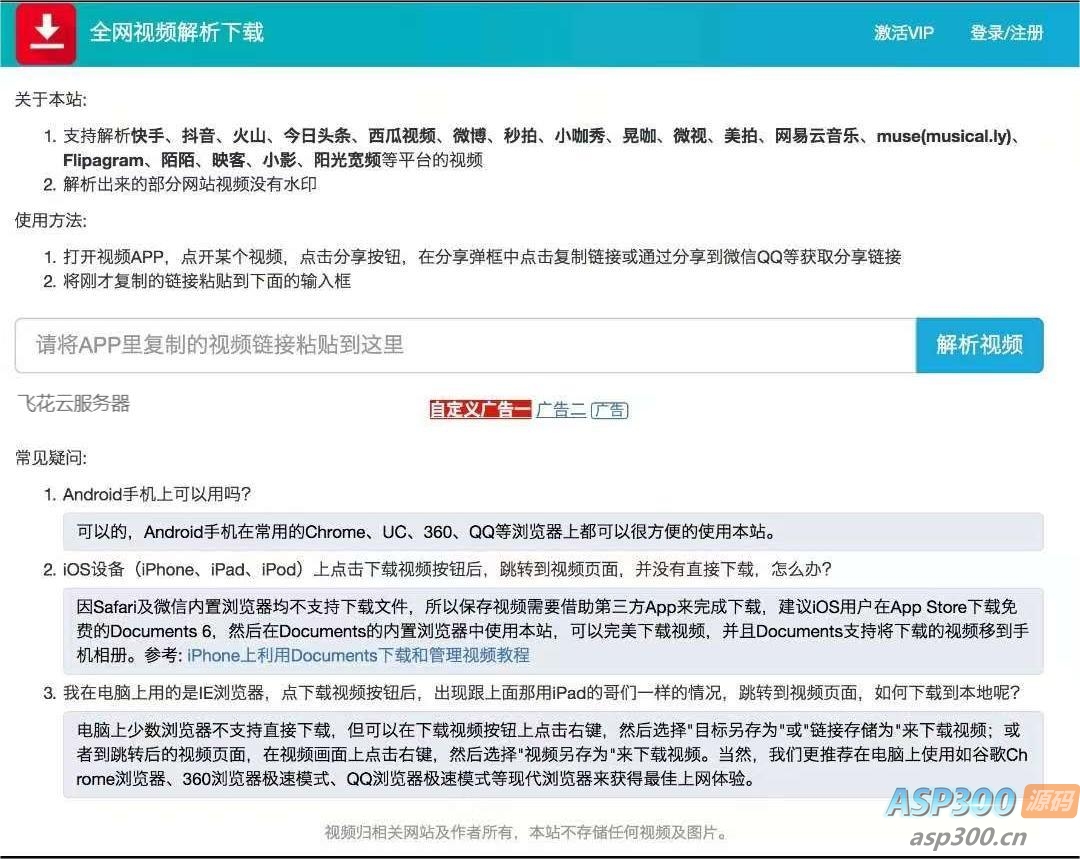Open the 激活VIP navigation item

pos(903,33)
